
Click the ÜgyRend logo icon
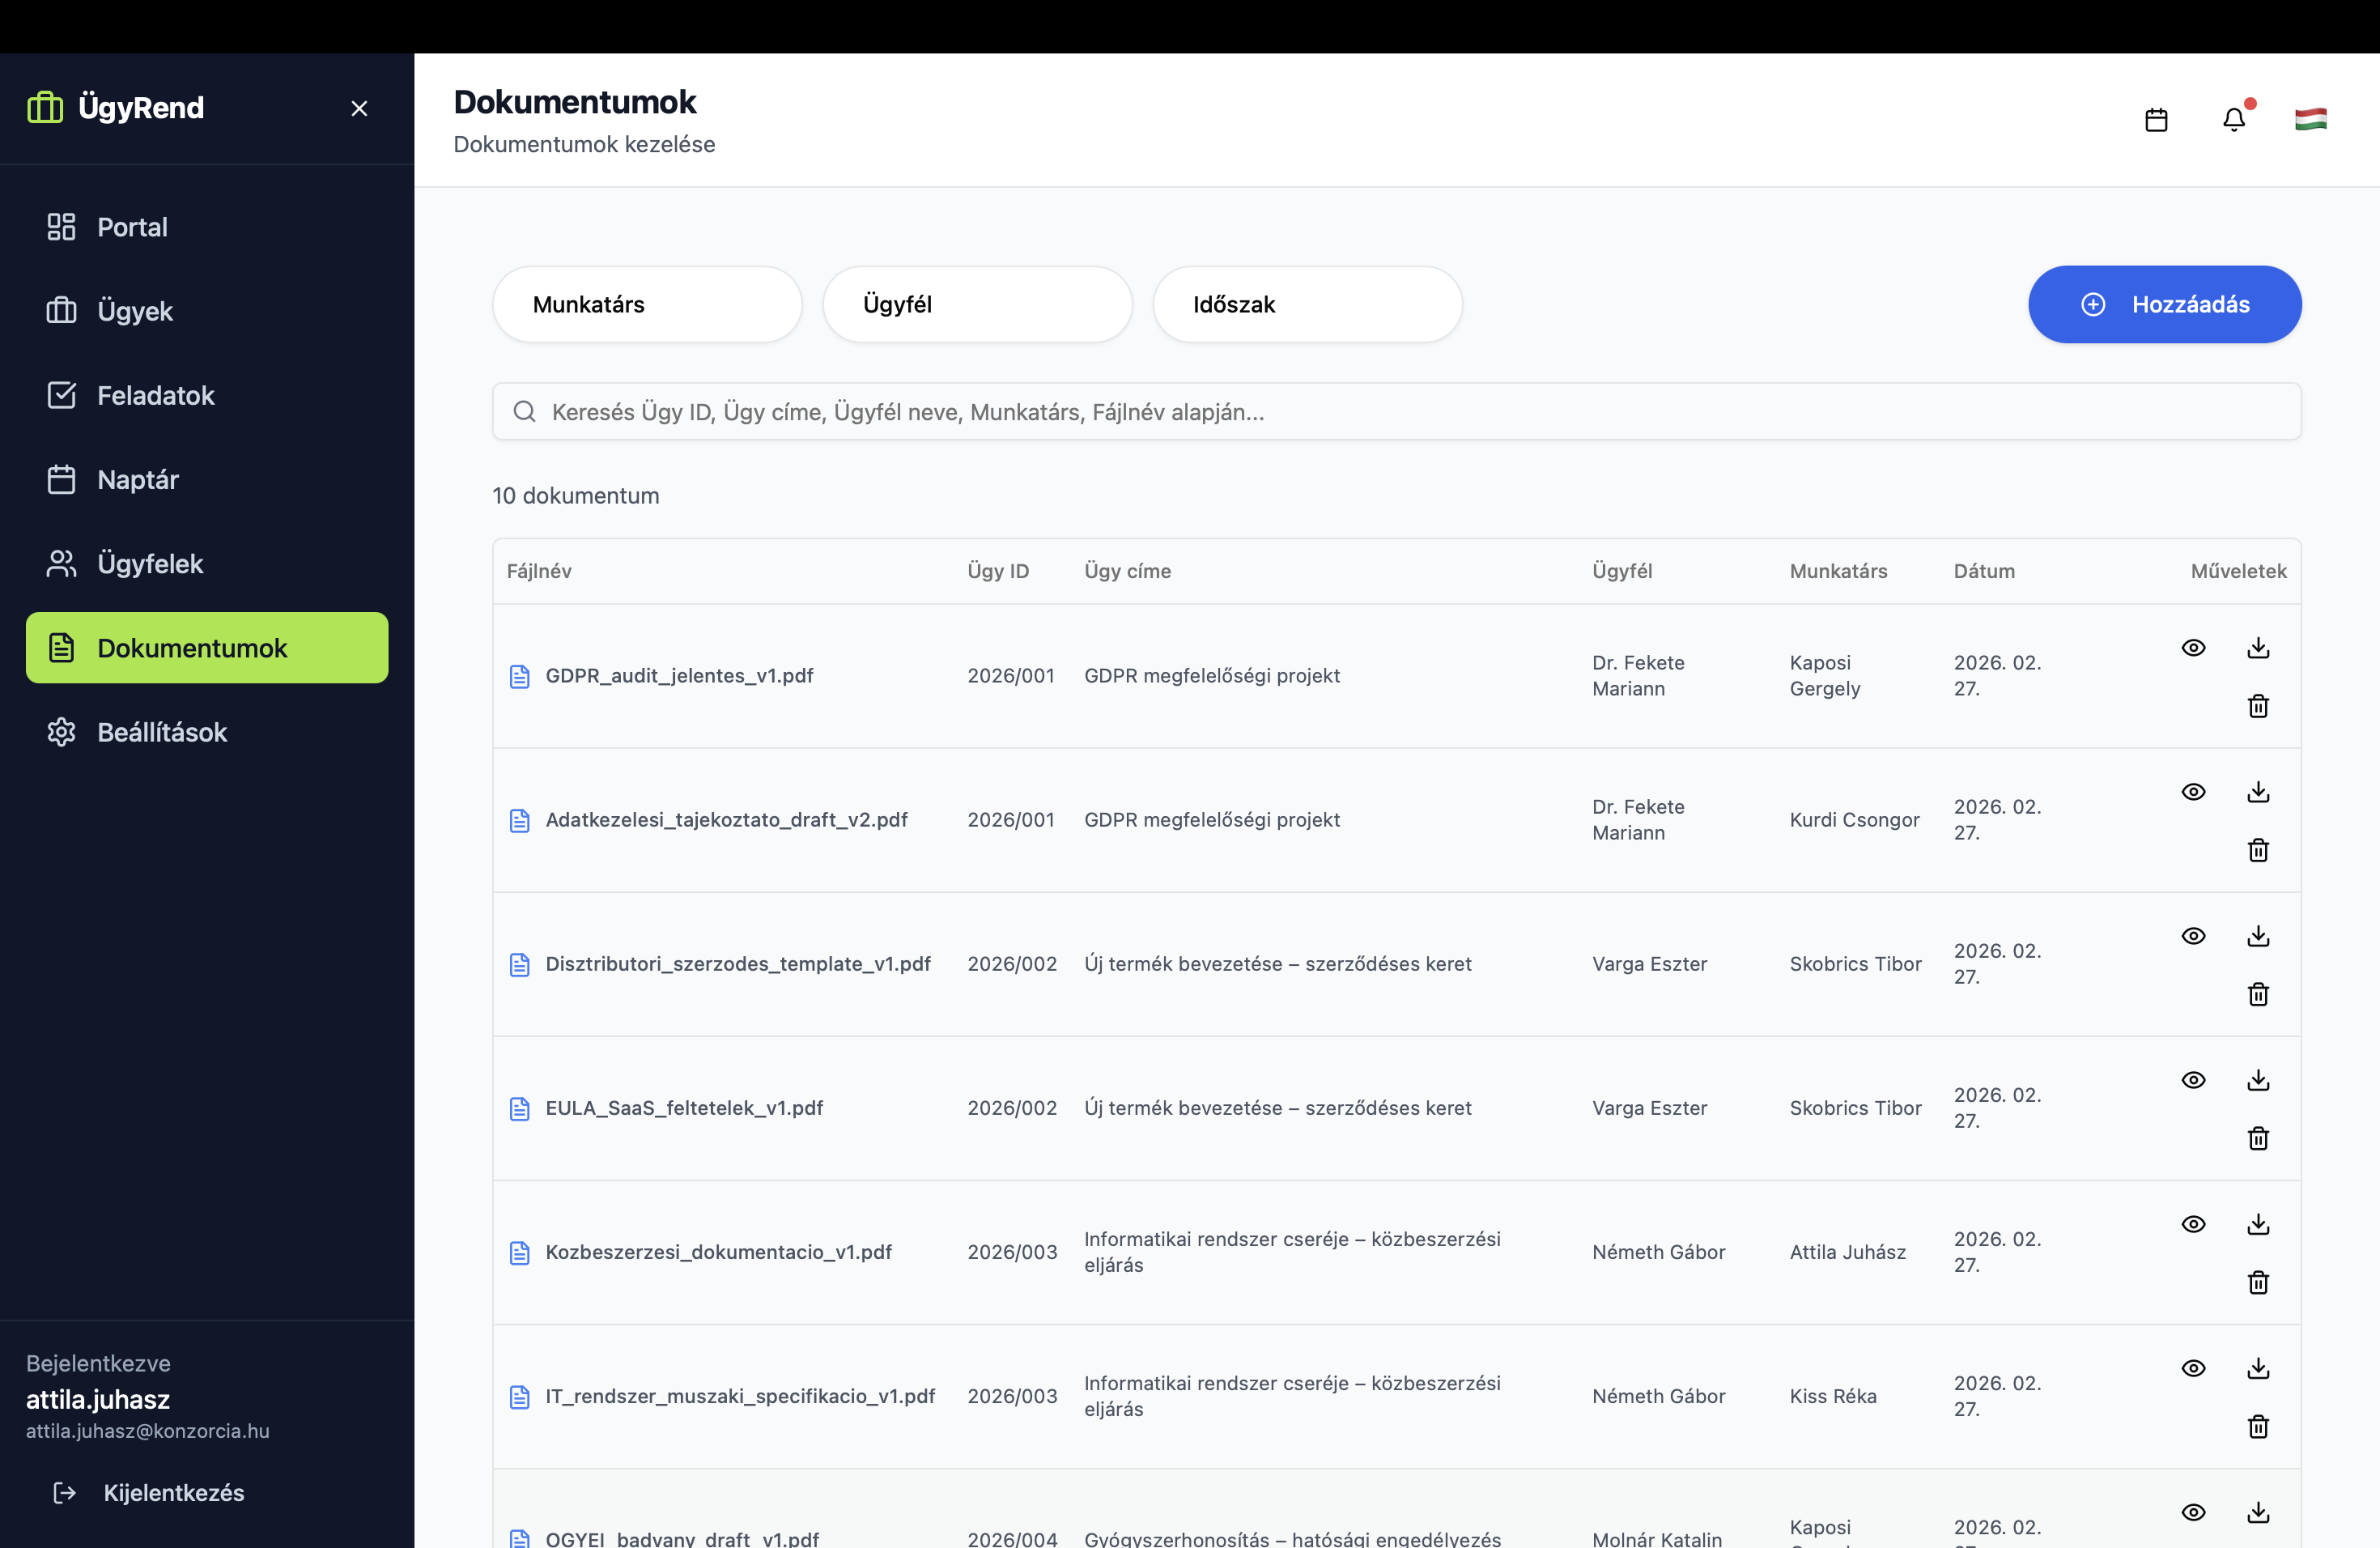(x=45, y=107)
